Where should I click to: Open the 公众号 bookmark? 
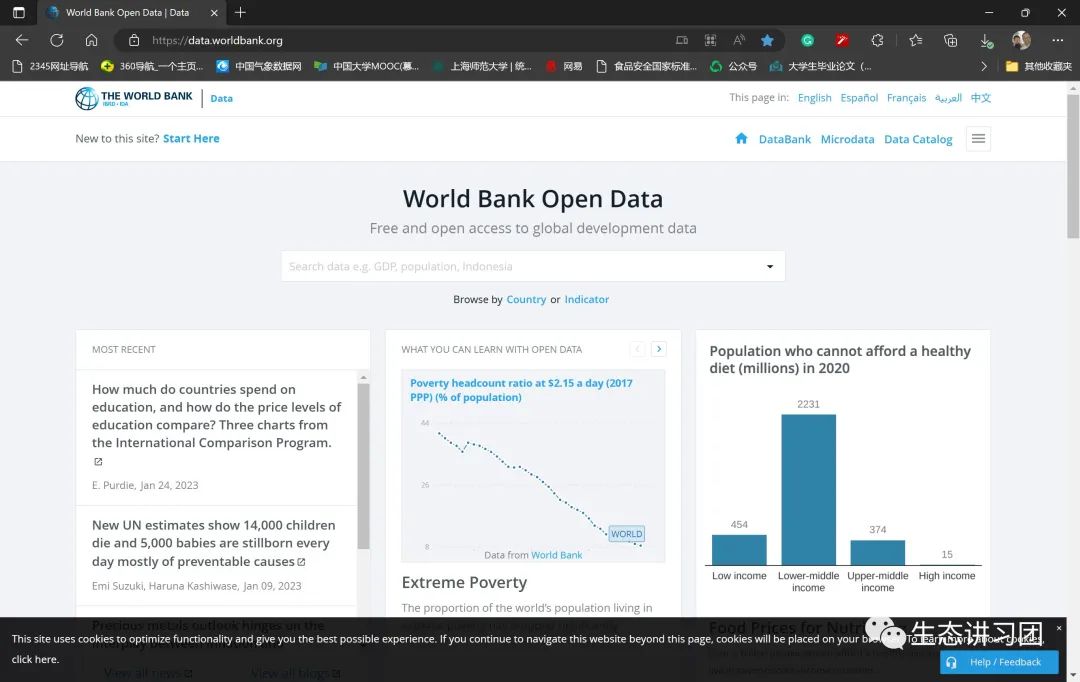[734, 66]
